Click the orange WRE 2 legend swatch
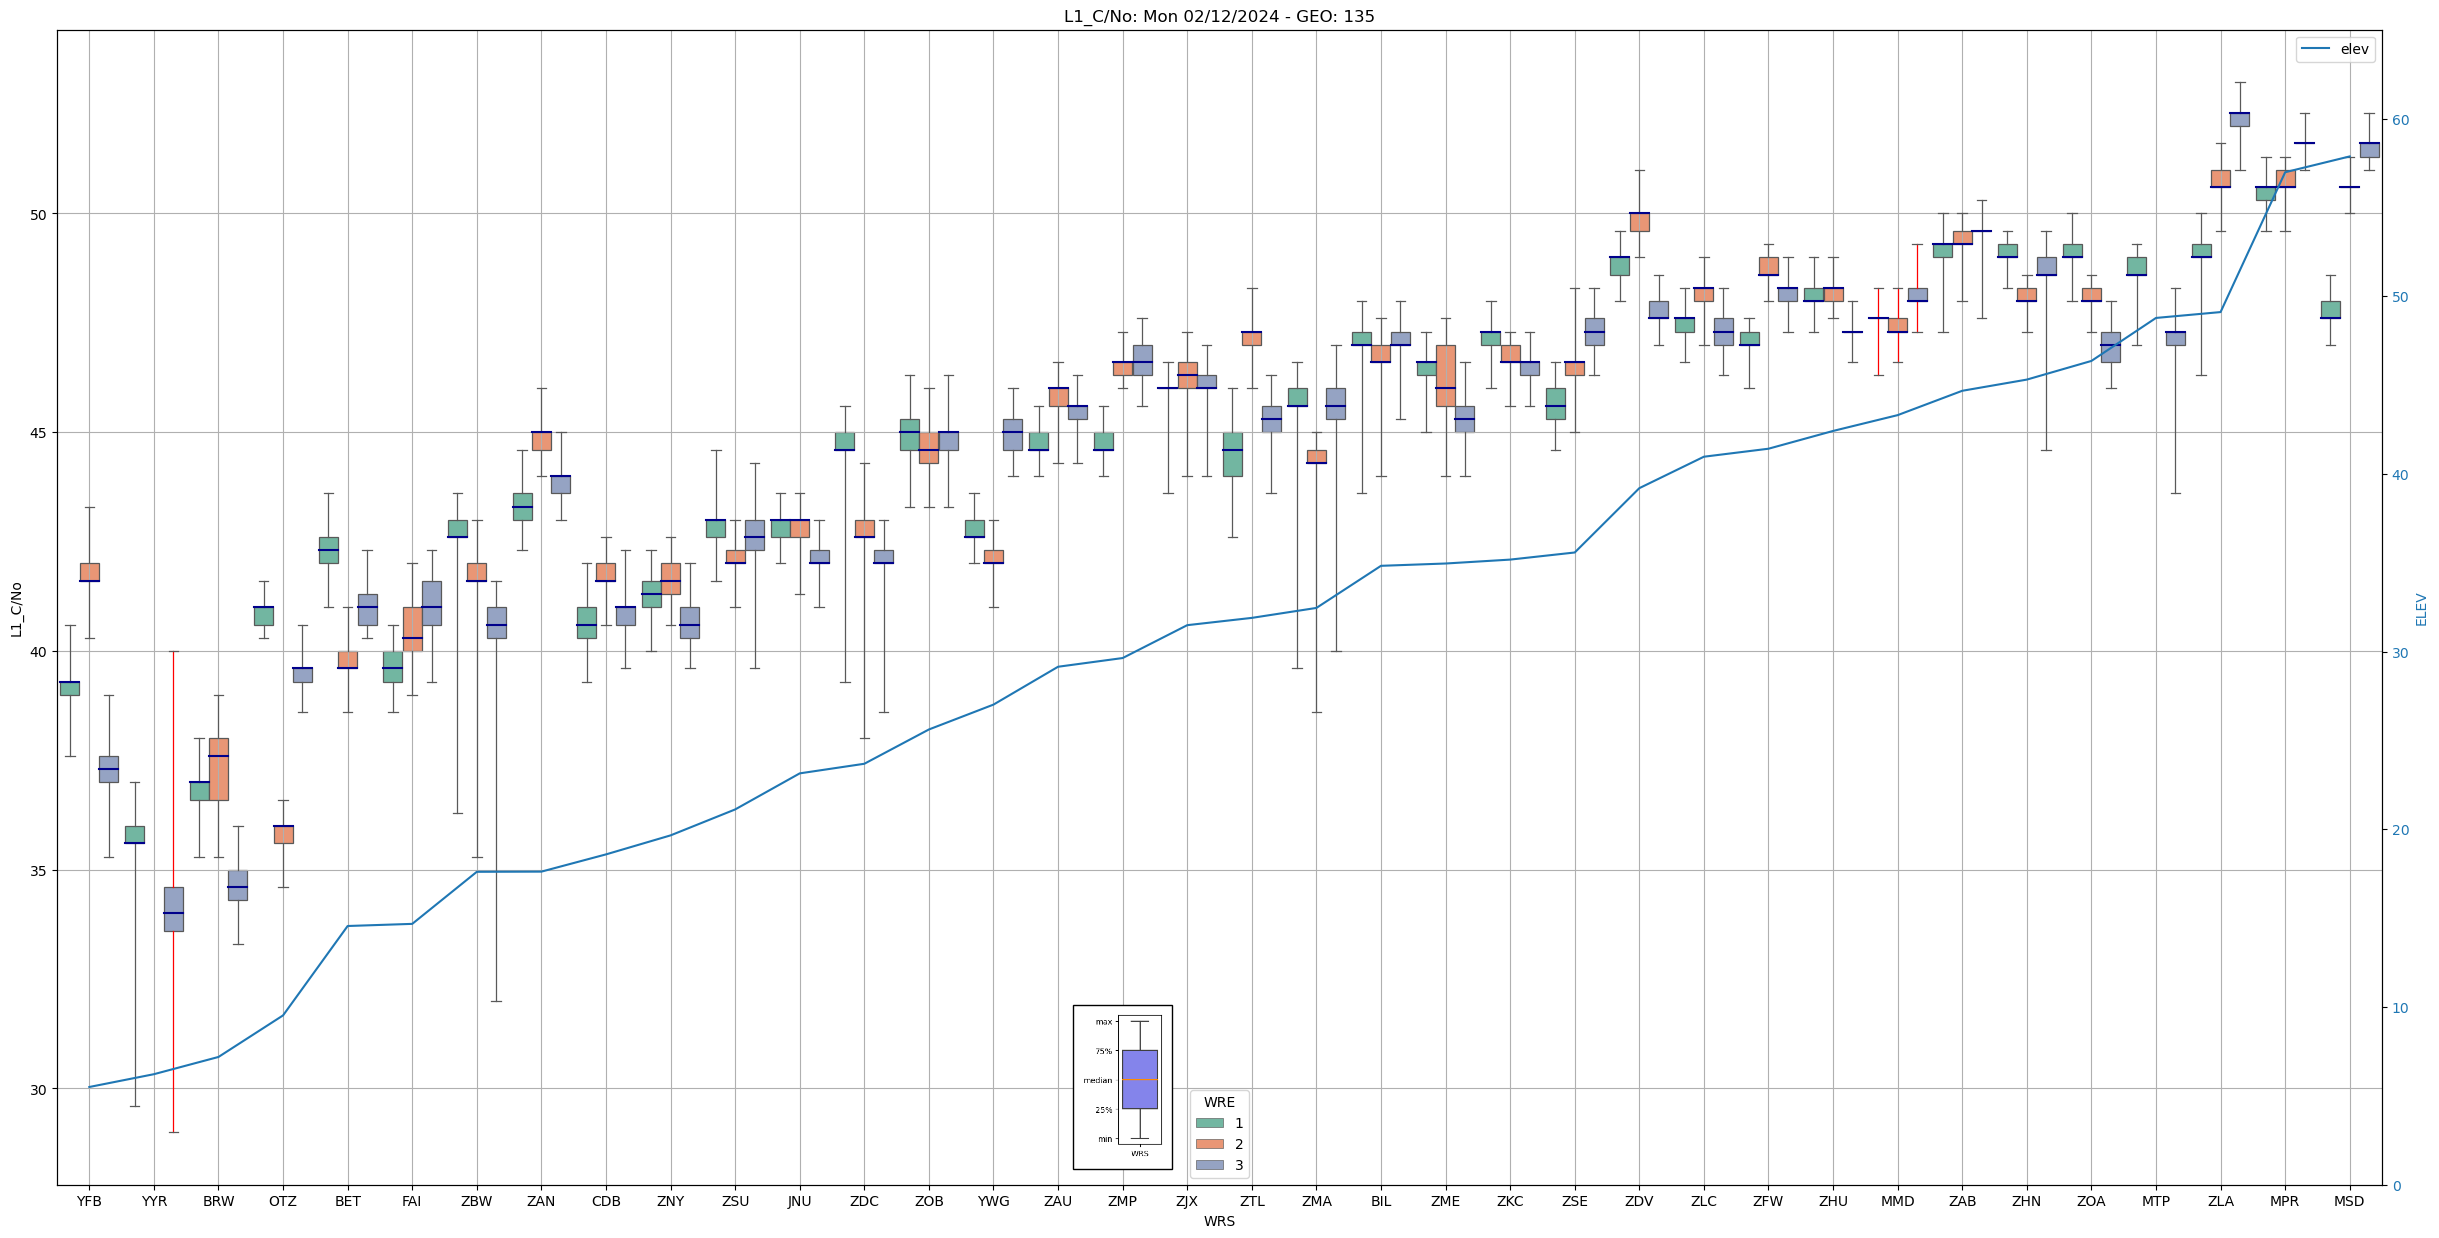Image resolution: width=2439 pixels, height=1238 pixels. [1209, 1144]
